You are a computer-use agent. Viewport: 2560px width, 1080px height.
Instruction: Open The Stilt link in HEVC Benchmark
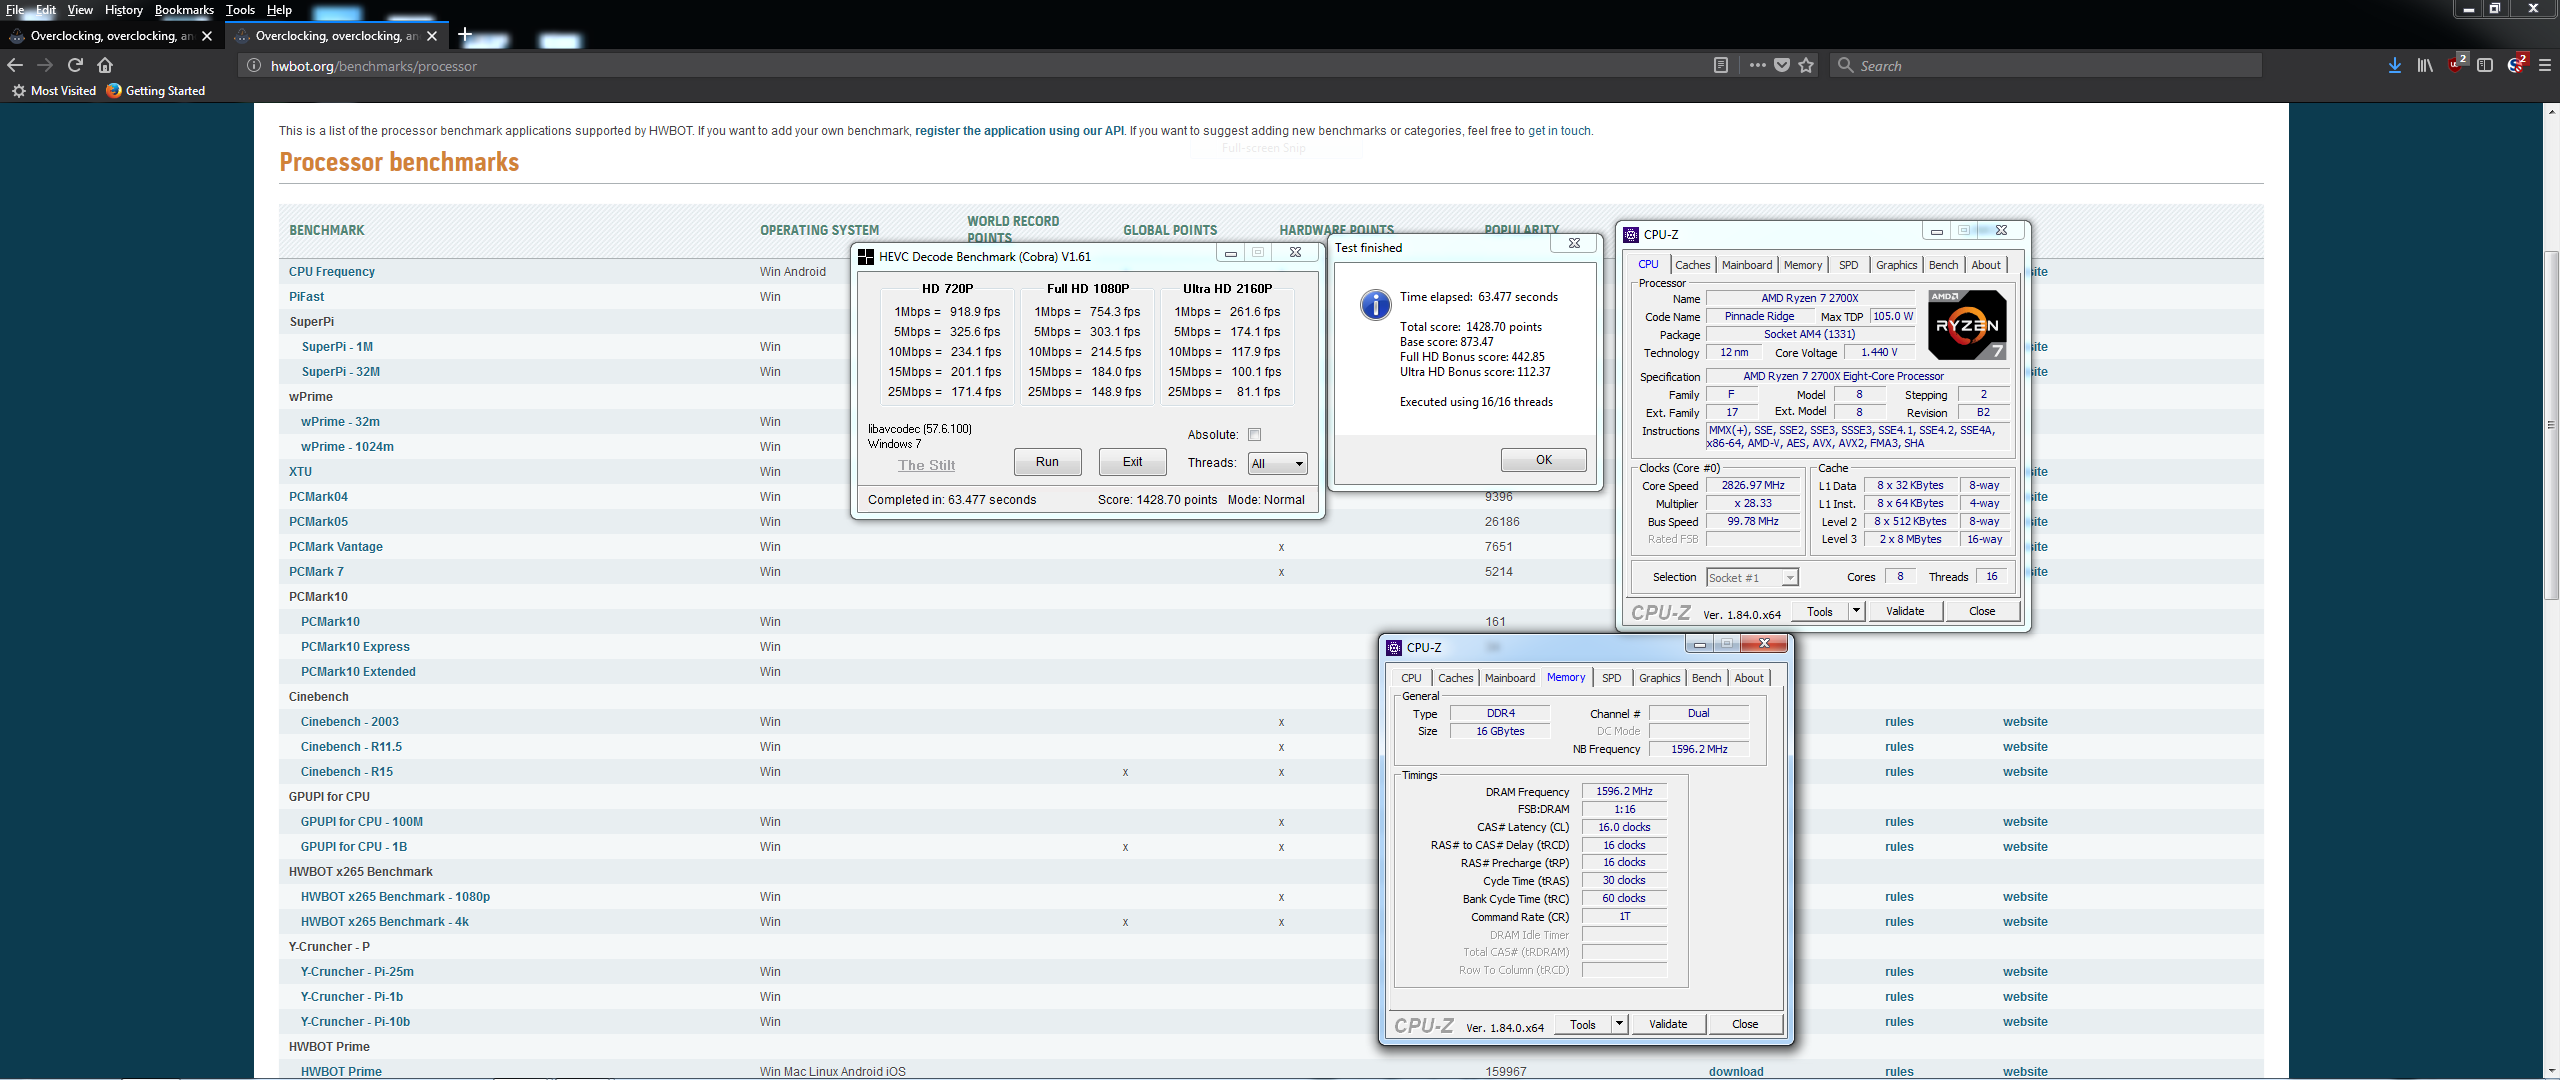point(926,465)
